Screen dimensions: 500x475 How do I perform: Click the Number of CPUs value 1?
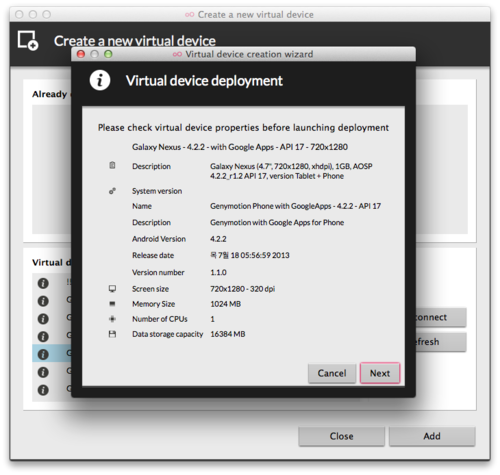coord(212,319)
